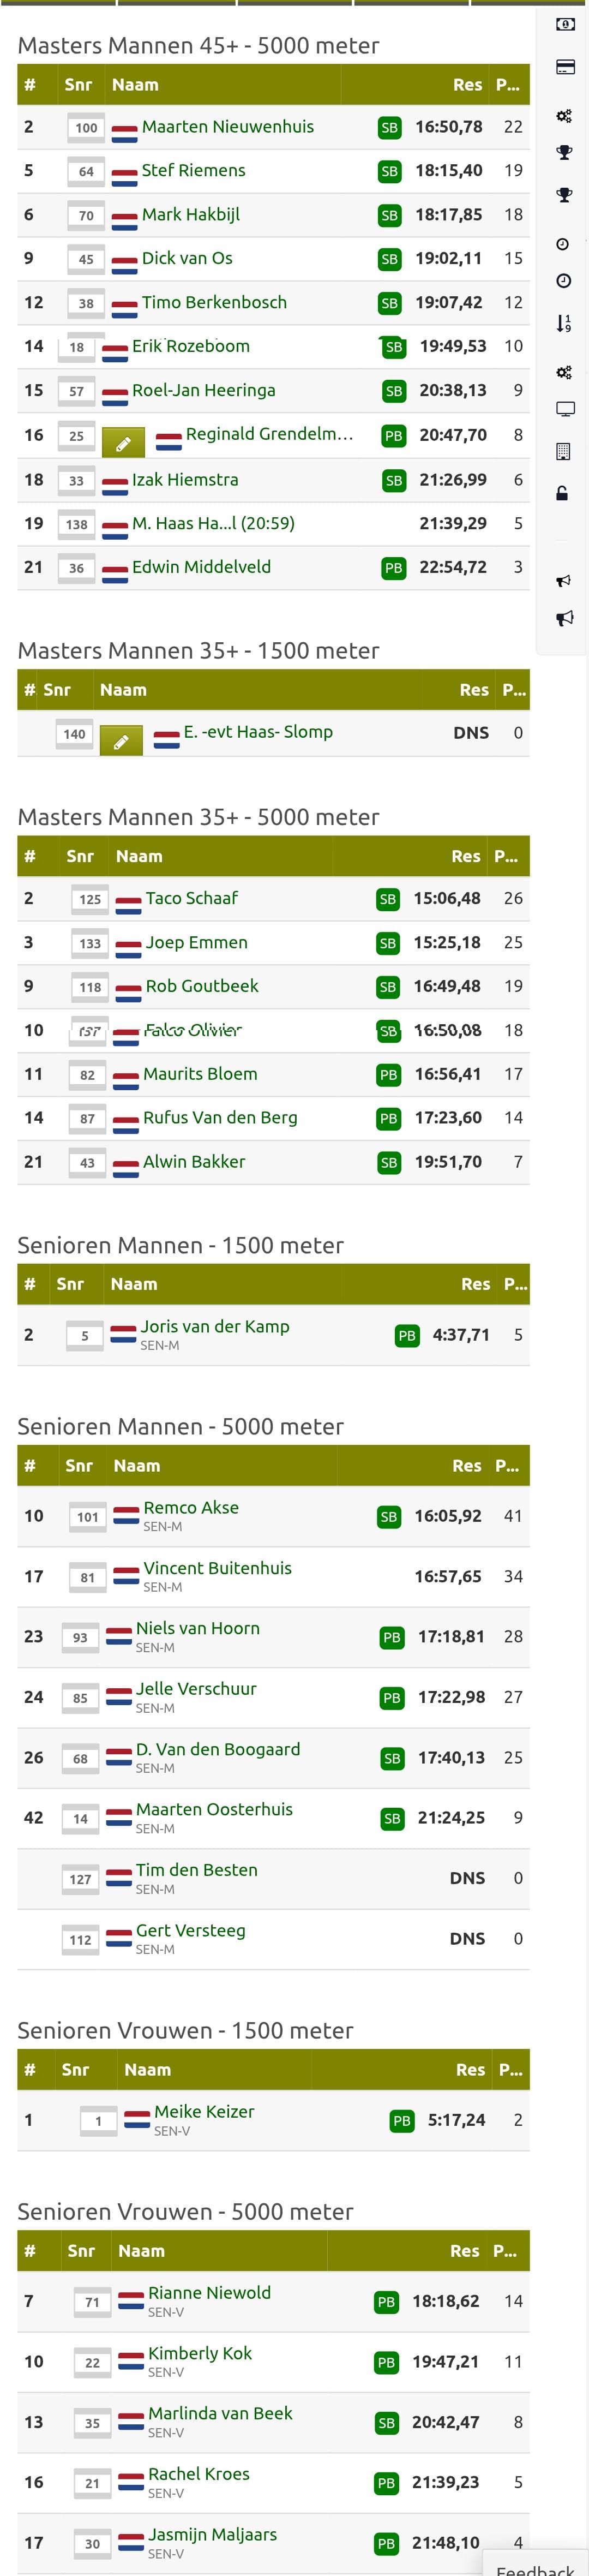Edit E. -evt Haas- Slomp entry pencil
The height and width of the screenshot is (2576, 589).
(x=121, y=741)
